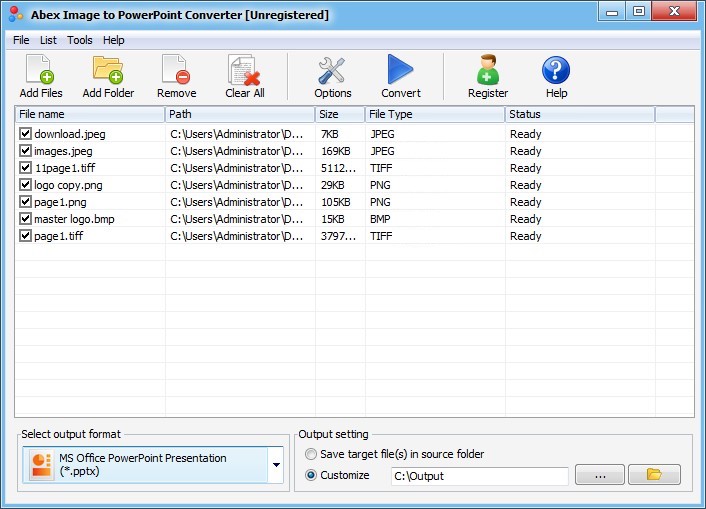Click the Add Files toolbar icon
Viewport: 706px width, 509px height.
click(x=40, y=71)
